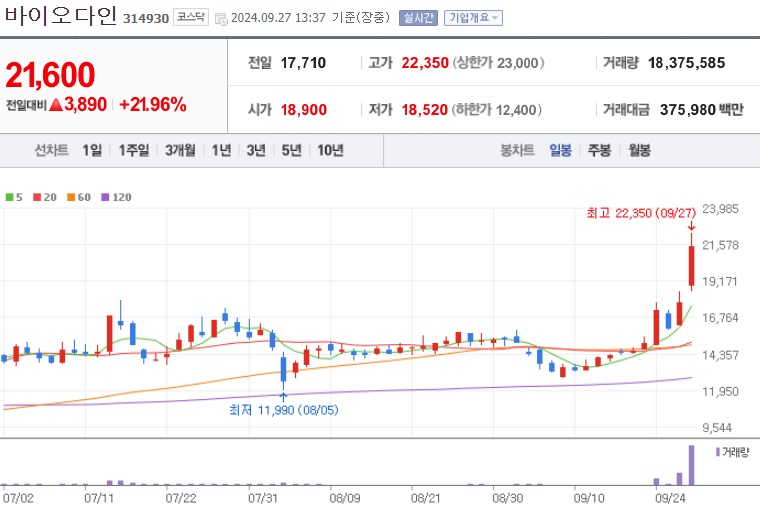The image size is (760, 510).
Task: Select the 5년 line chart tab
Action: point(291,150)
